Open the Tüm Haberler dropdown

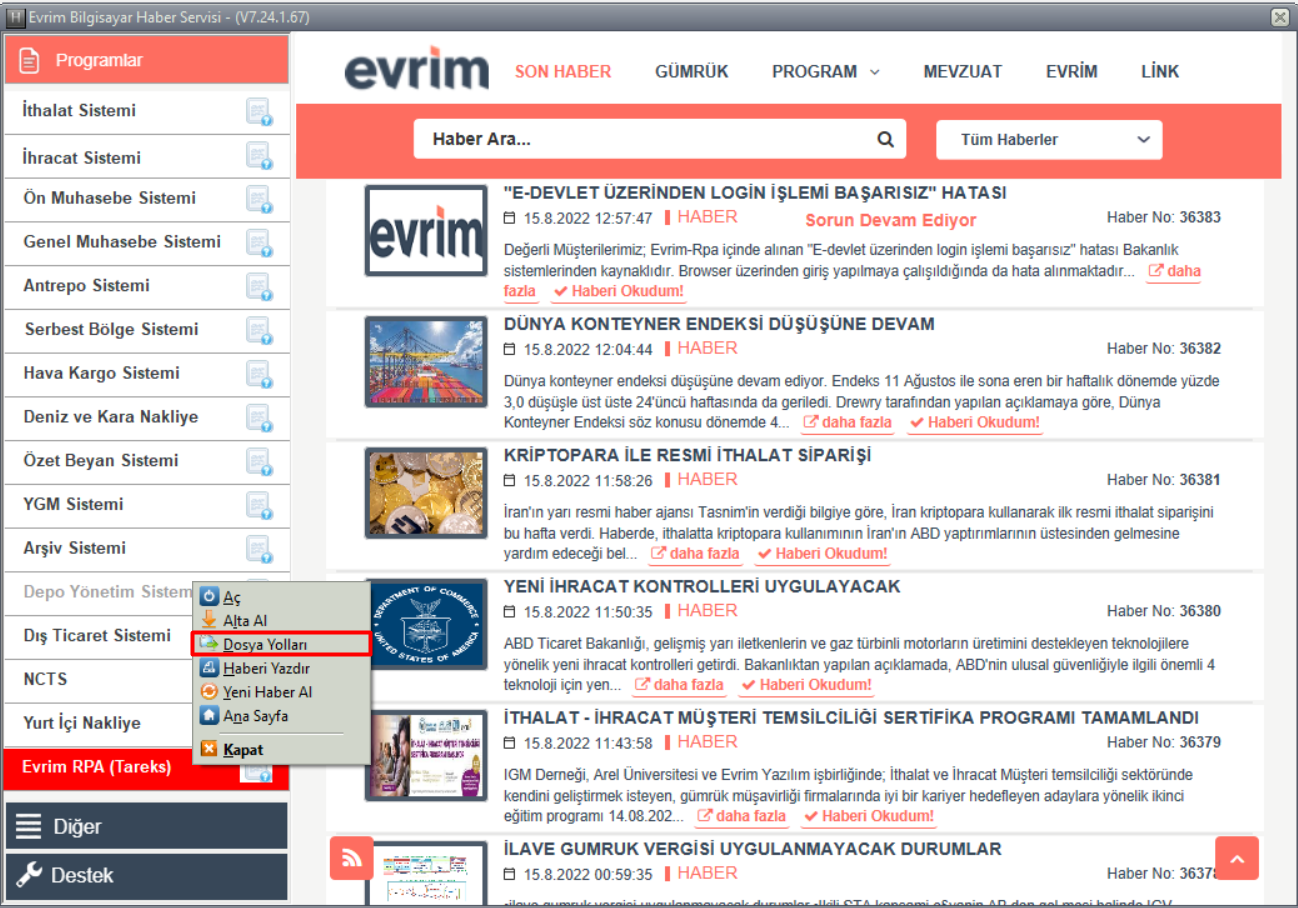(x=1049, y=140)
